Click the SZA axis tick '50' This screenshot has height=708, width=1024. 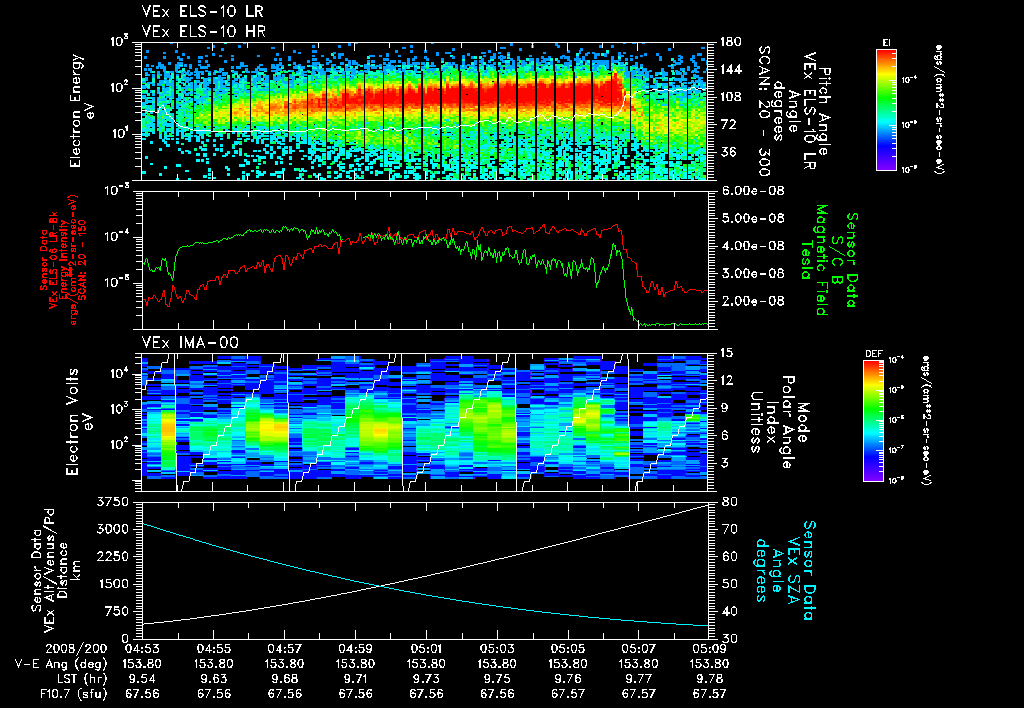730,584
